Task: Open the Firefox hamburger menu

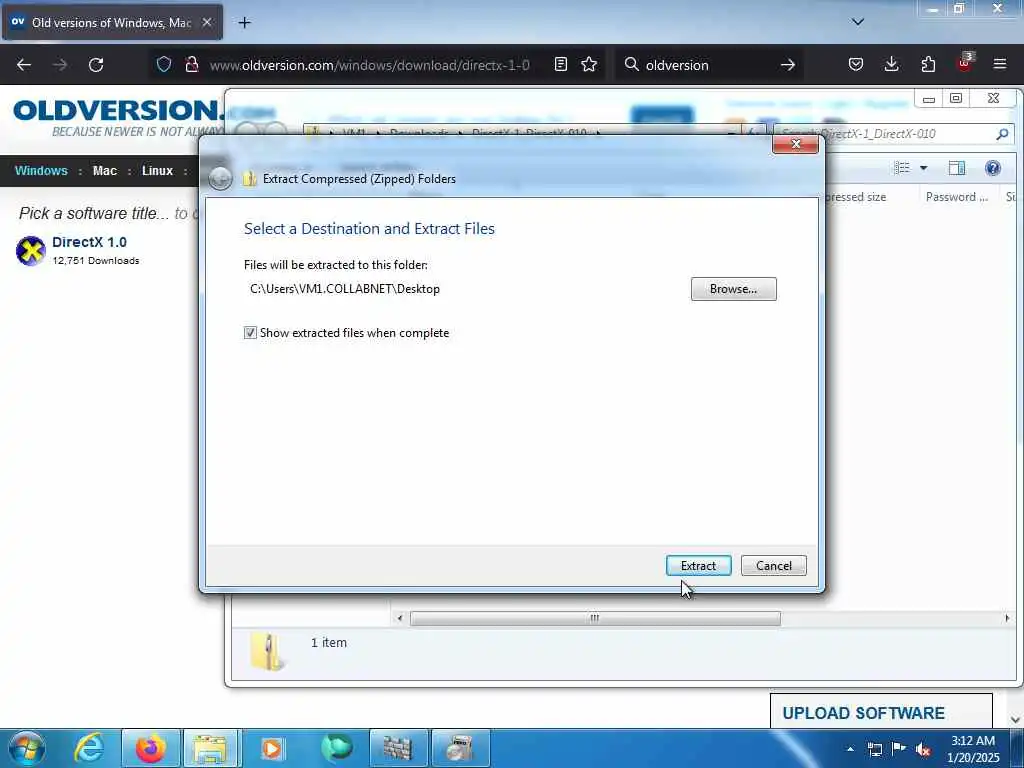Action: coord(1000,64)
